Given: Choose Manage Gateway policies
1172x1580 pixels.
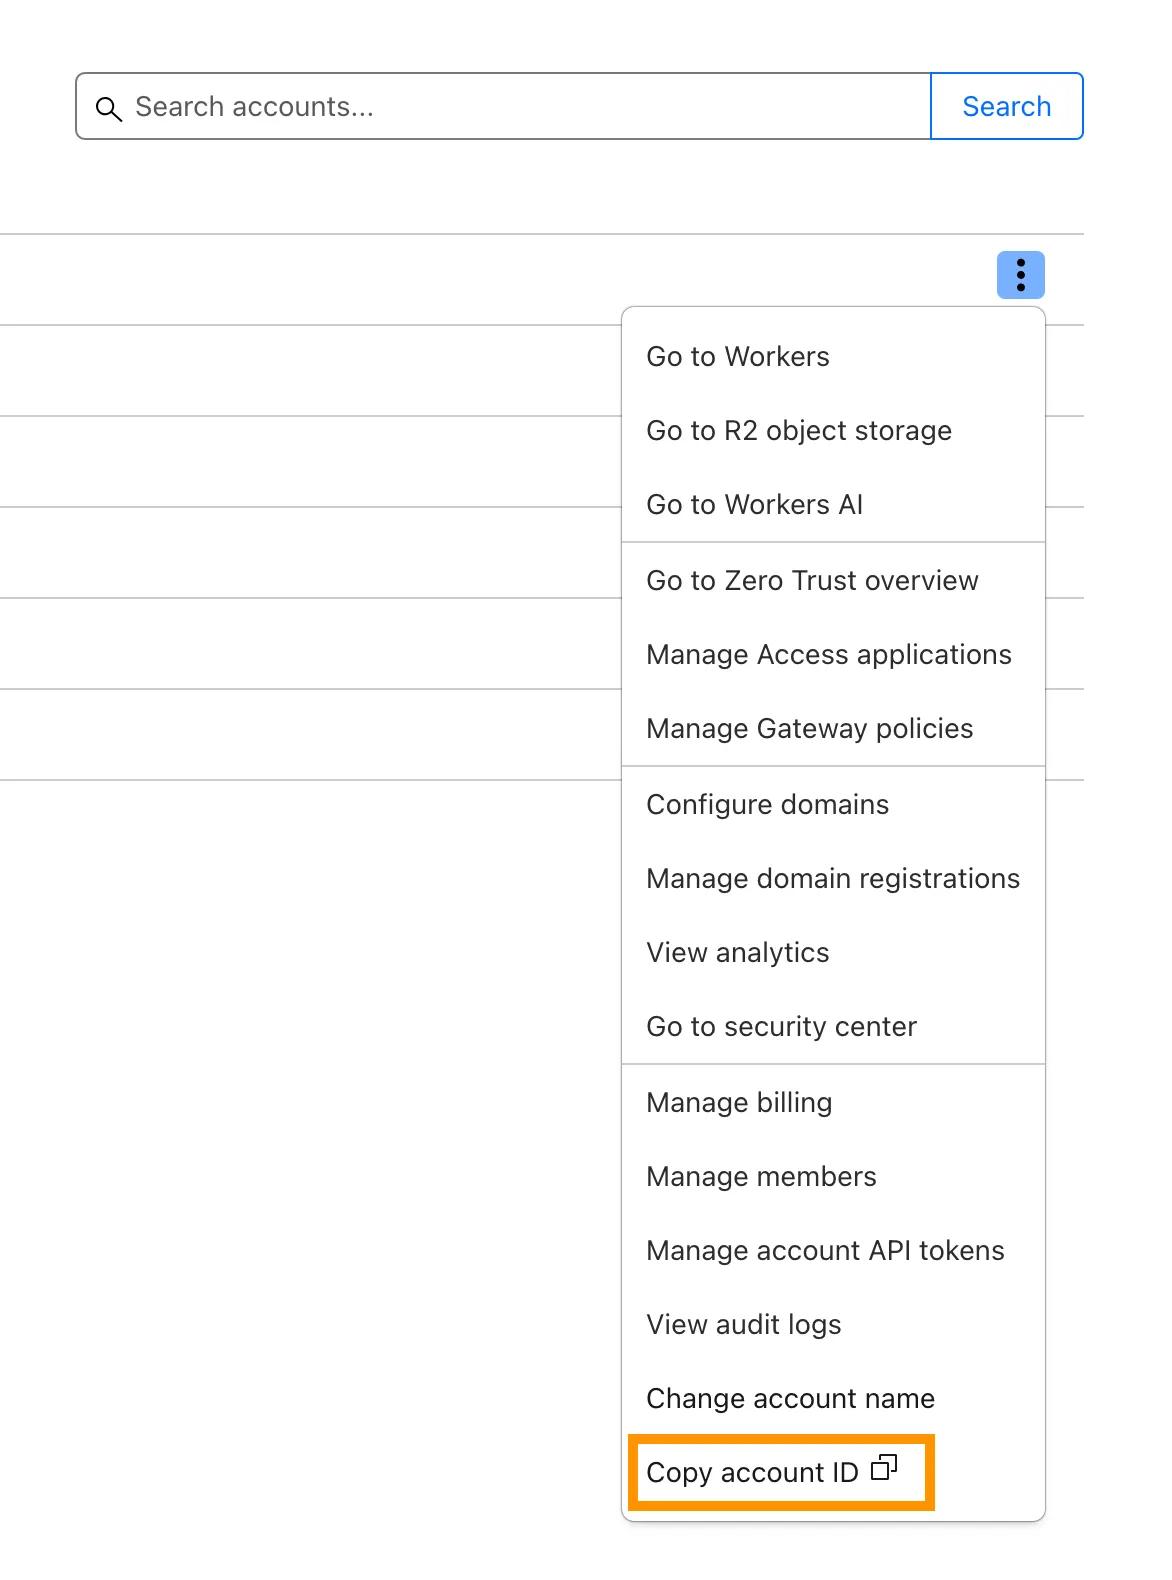Looking at the screenshot, I should click(809, 729).
